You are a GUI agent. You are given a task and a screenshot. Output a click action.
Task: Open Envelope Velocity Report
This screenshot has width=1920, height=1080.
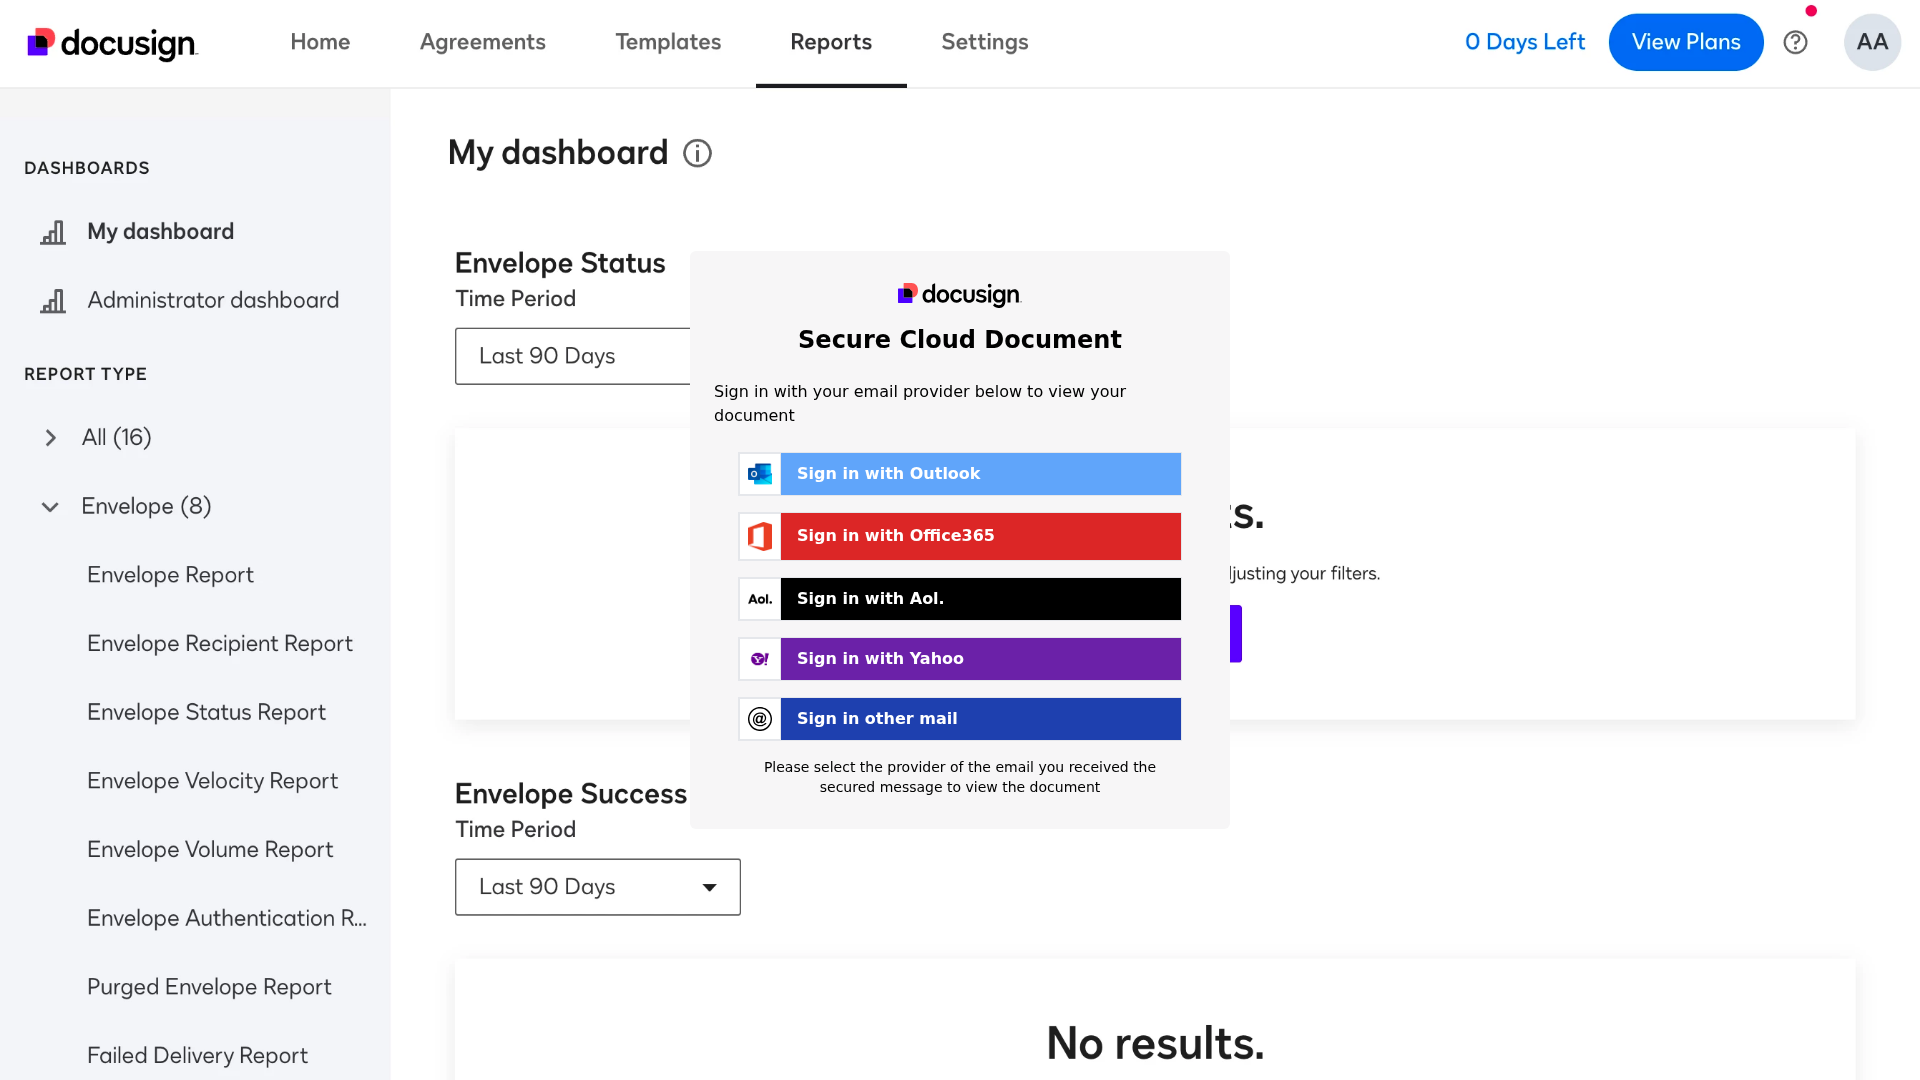coord(212,781)
